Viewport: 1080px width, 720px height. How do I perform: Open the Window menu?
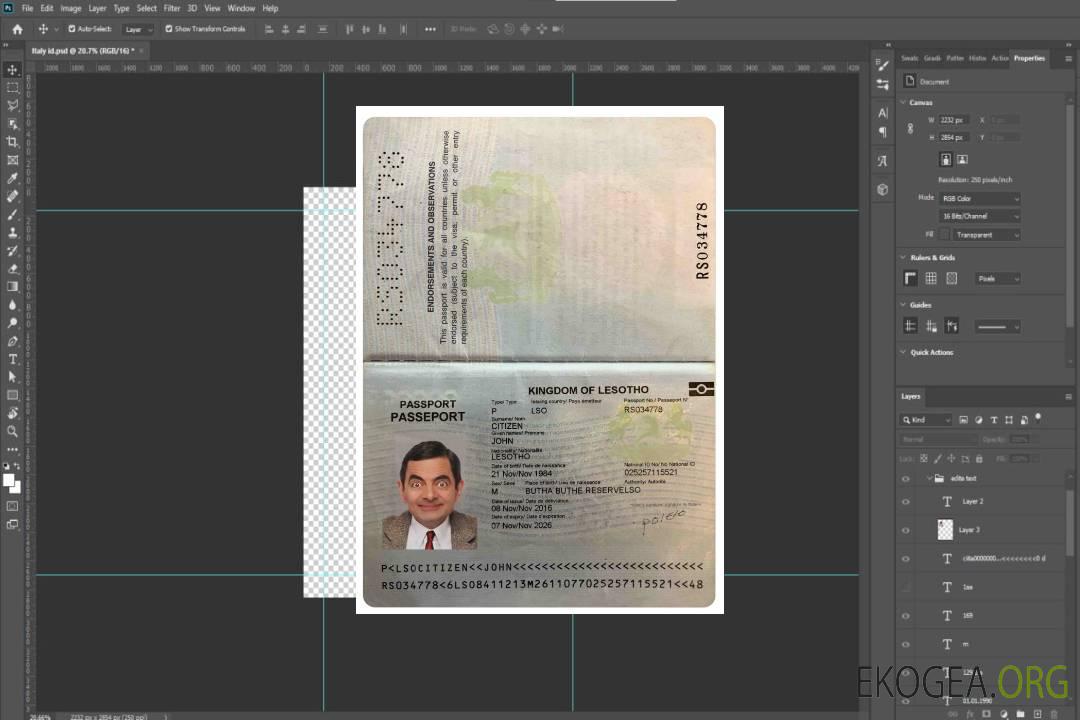coord(241,8)
